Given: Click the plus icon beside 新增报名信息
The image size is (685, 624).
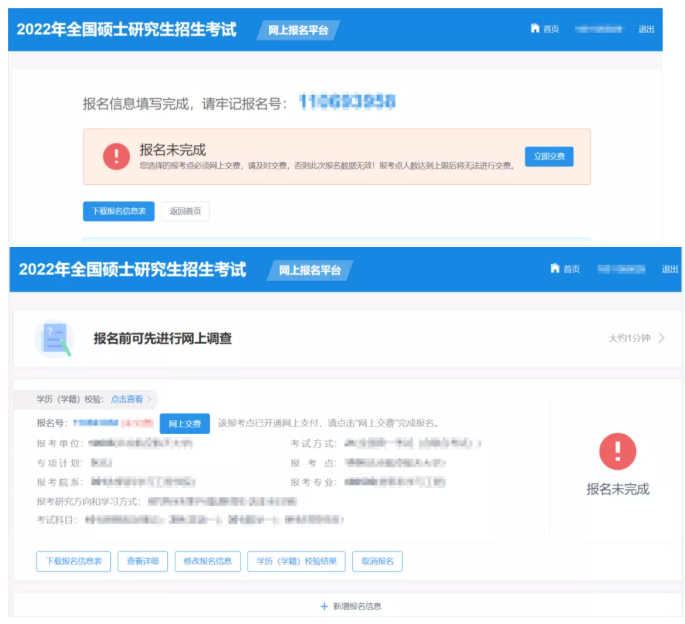Looking at the screenshot, I should (x=324, y=606).
